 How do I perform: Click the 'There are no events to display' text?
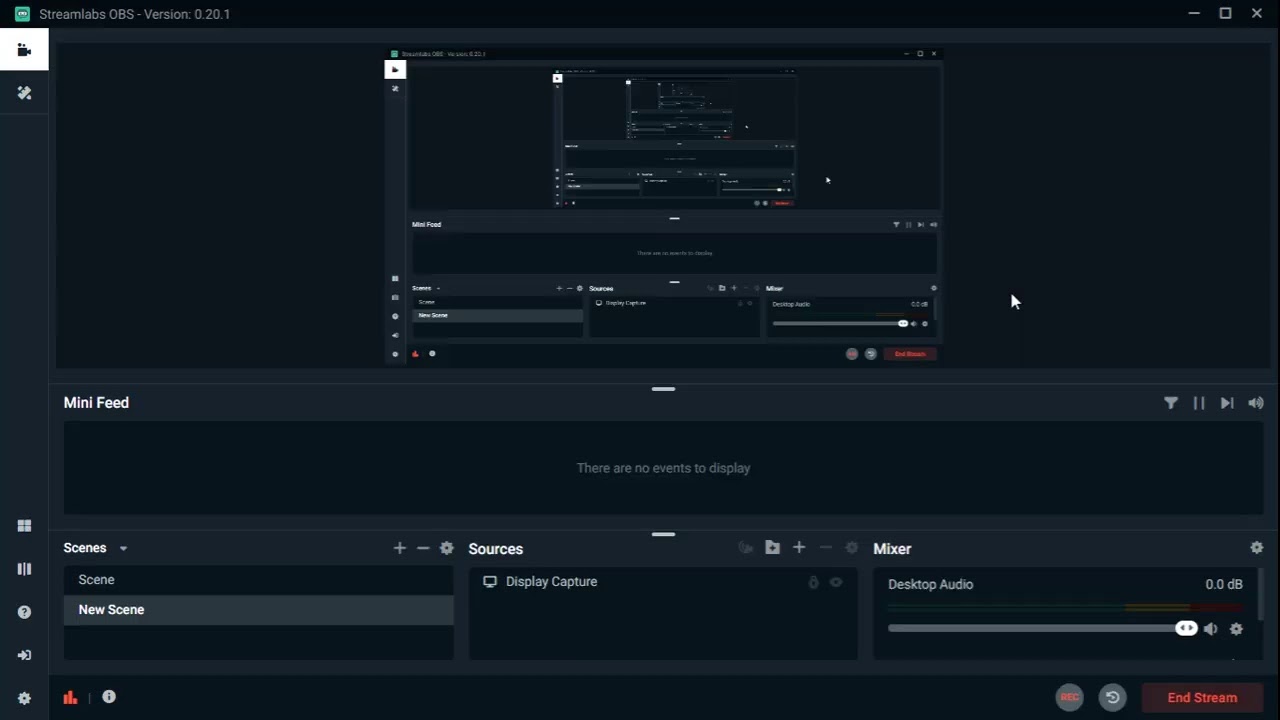click(x=663, y=468)
